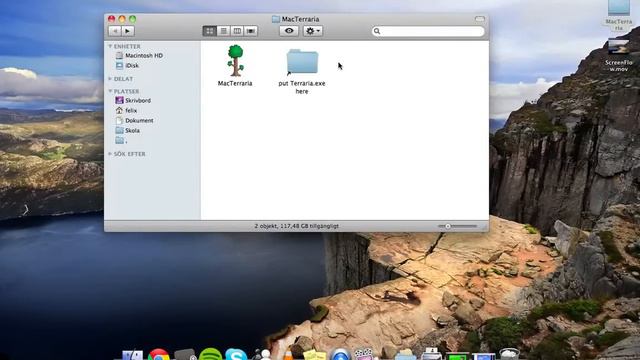Open Finder from the Dock
This screenshot has height=360, width=640.
133,355
